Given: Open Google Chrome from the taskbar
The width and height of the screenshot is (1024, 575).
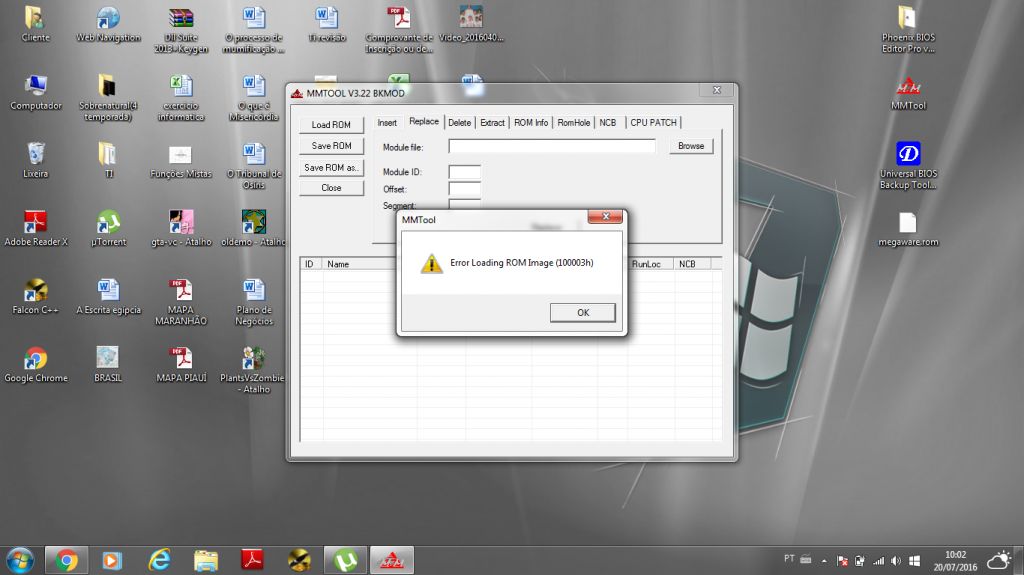Looking at the screenshot, I should coord(68,560).
